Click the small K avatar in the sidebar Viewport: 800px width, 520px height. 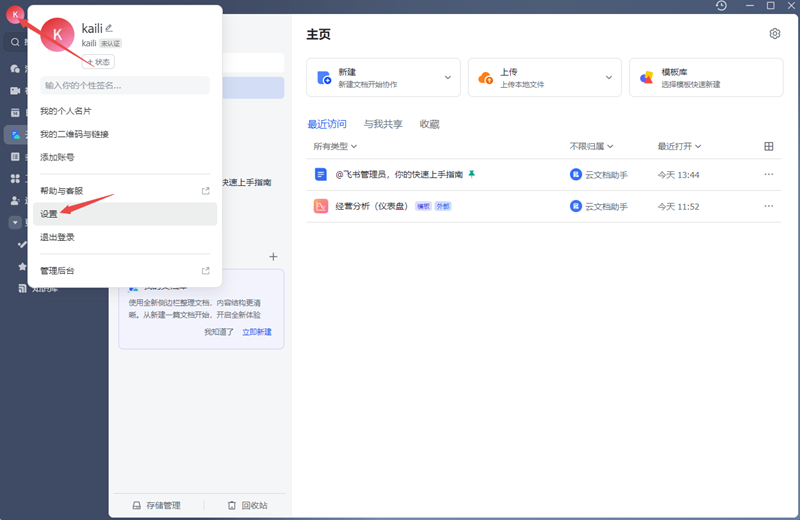pos(15,14)
